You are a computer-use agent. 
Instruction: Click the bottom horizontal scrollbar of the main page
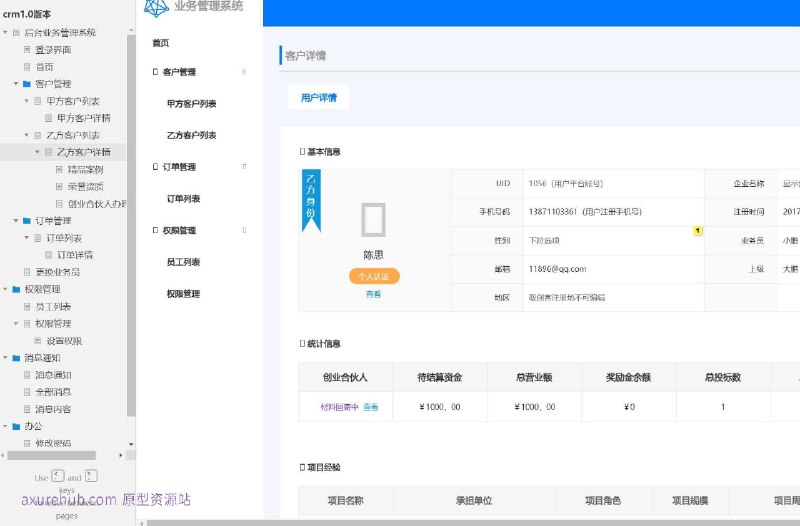click(473, 523)
